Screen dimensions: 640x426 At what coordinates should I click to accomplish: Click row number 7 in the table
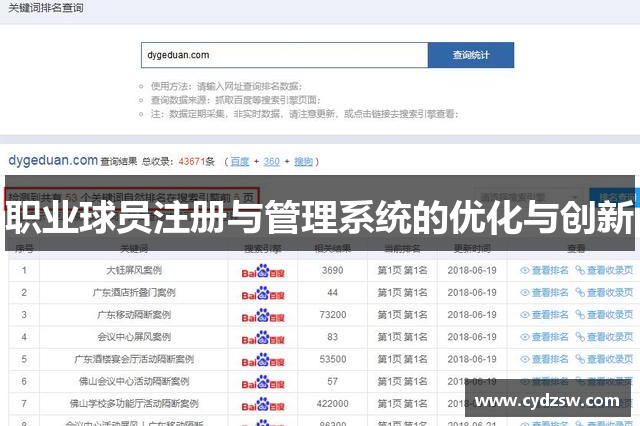pyautogui.click(x=24, y=404)
